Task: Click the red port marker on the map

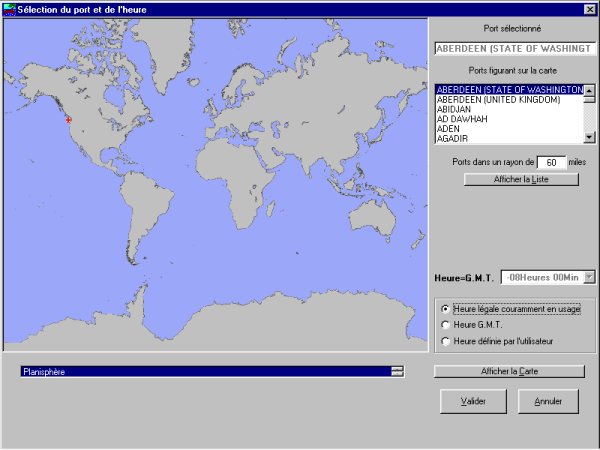Action: tap(68, 120)
